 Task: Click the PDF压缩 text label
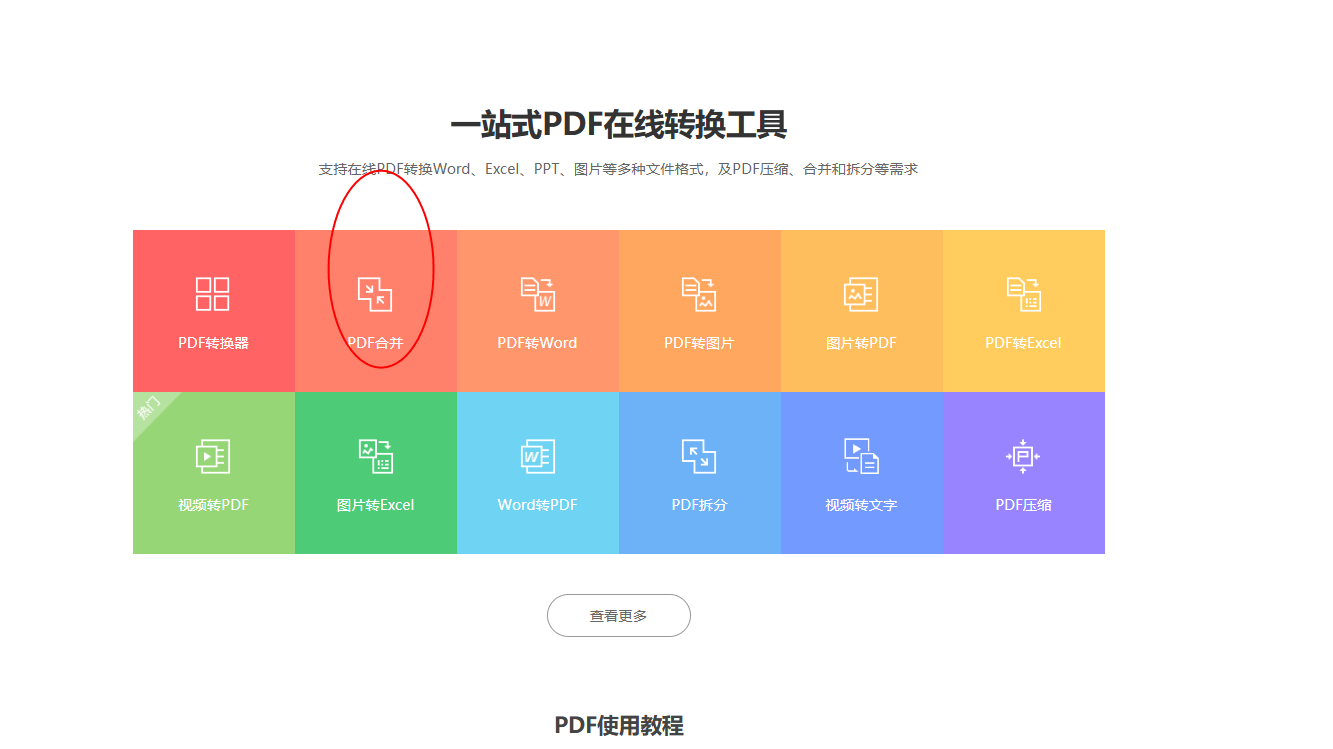click(x=1023, y=505)
